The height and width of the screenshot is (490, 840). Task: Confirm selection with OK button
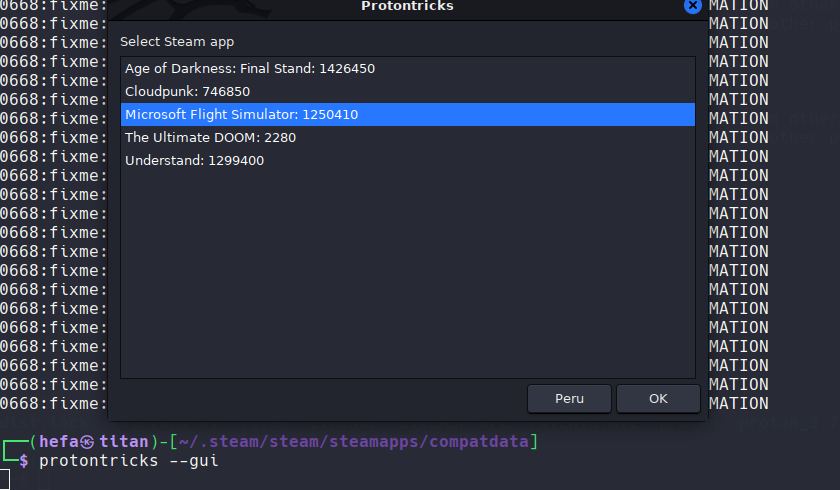[x=658, y=398]
